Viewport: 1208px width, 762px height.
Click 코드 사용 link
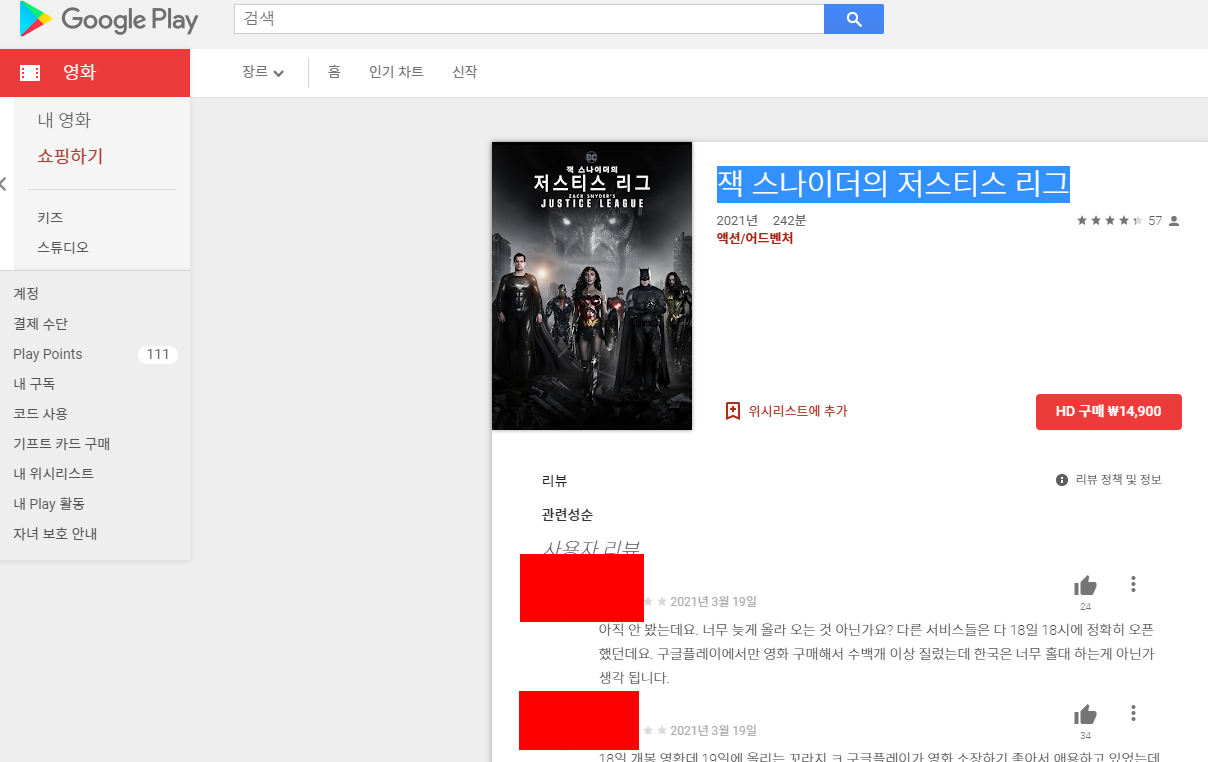tap(40, 414)
